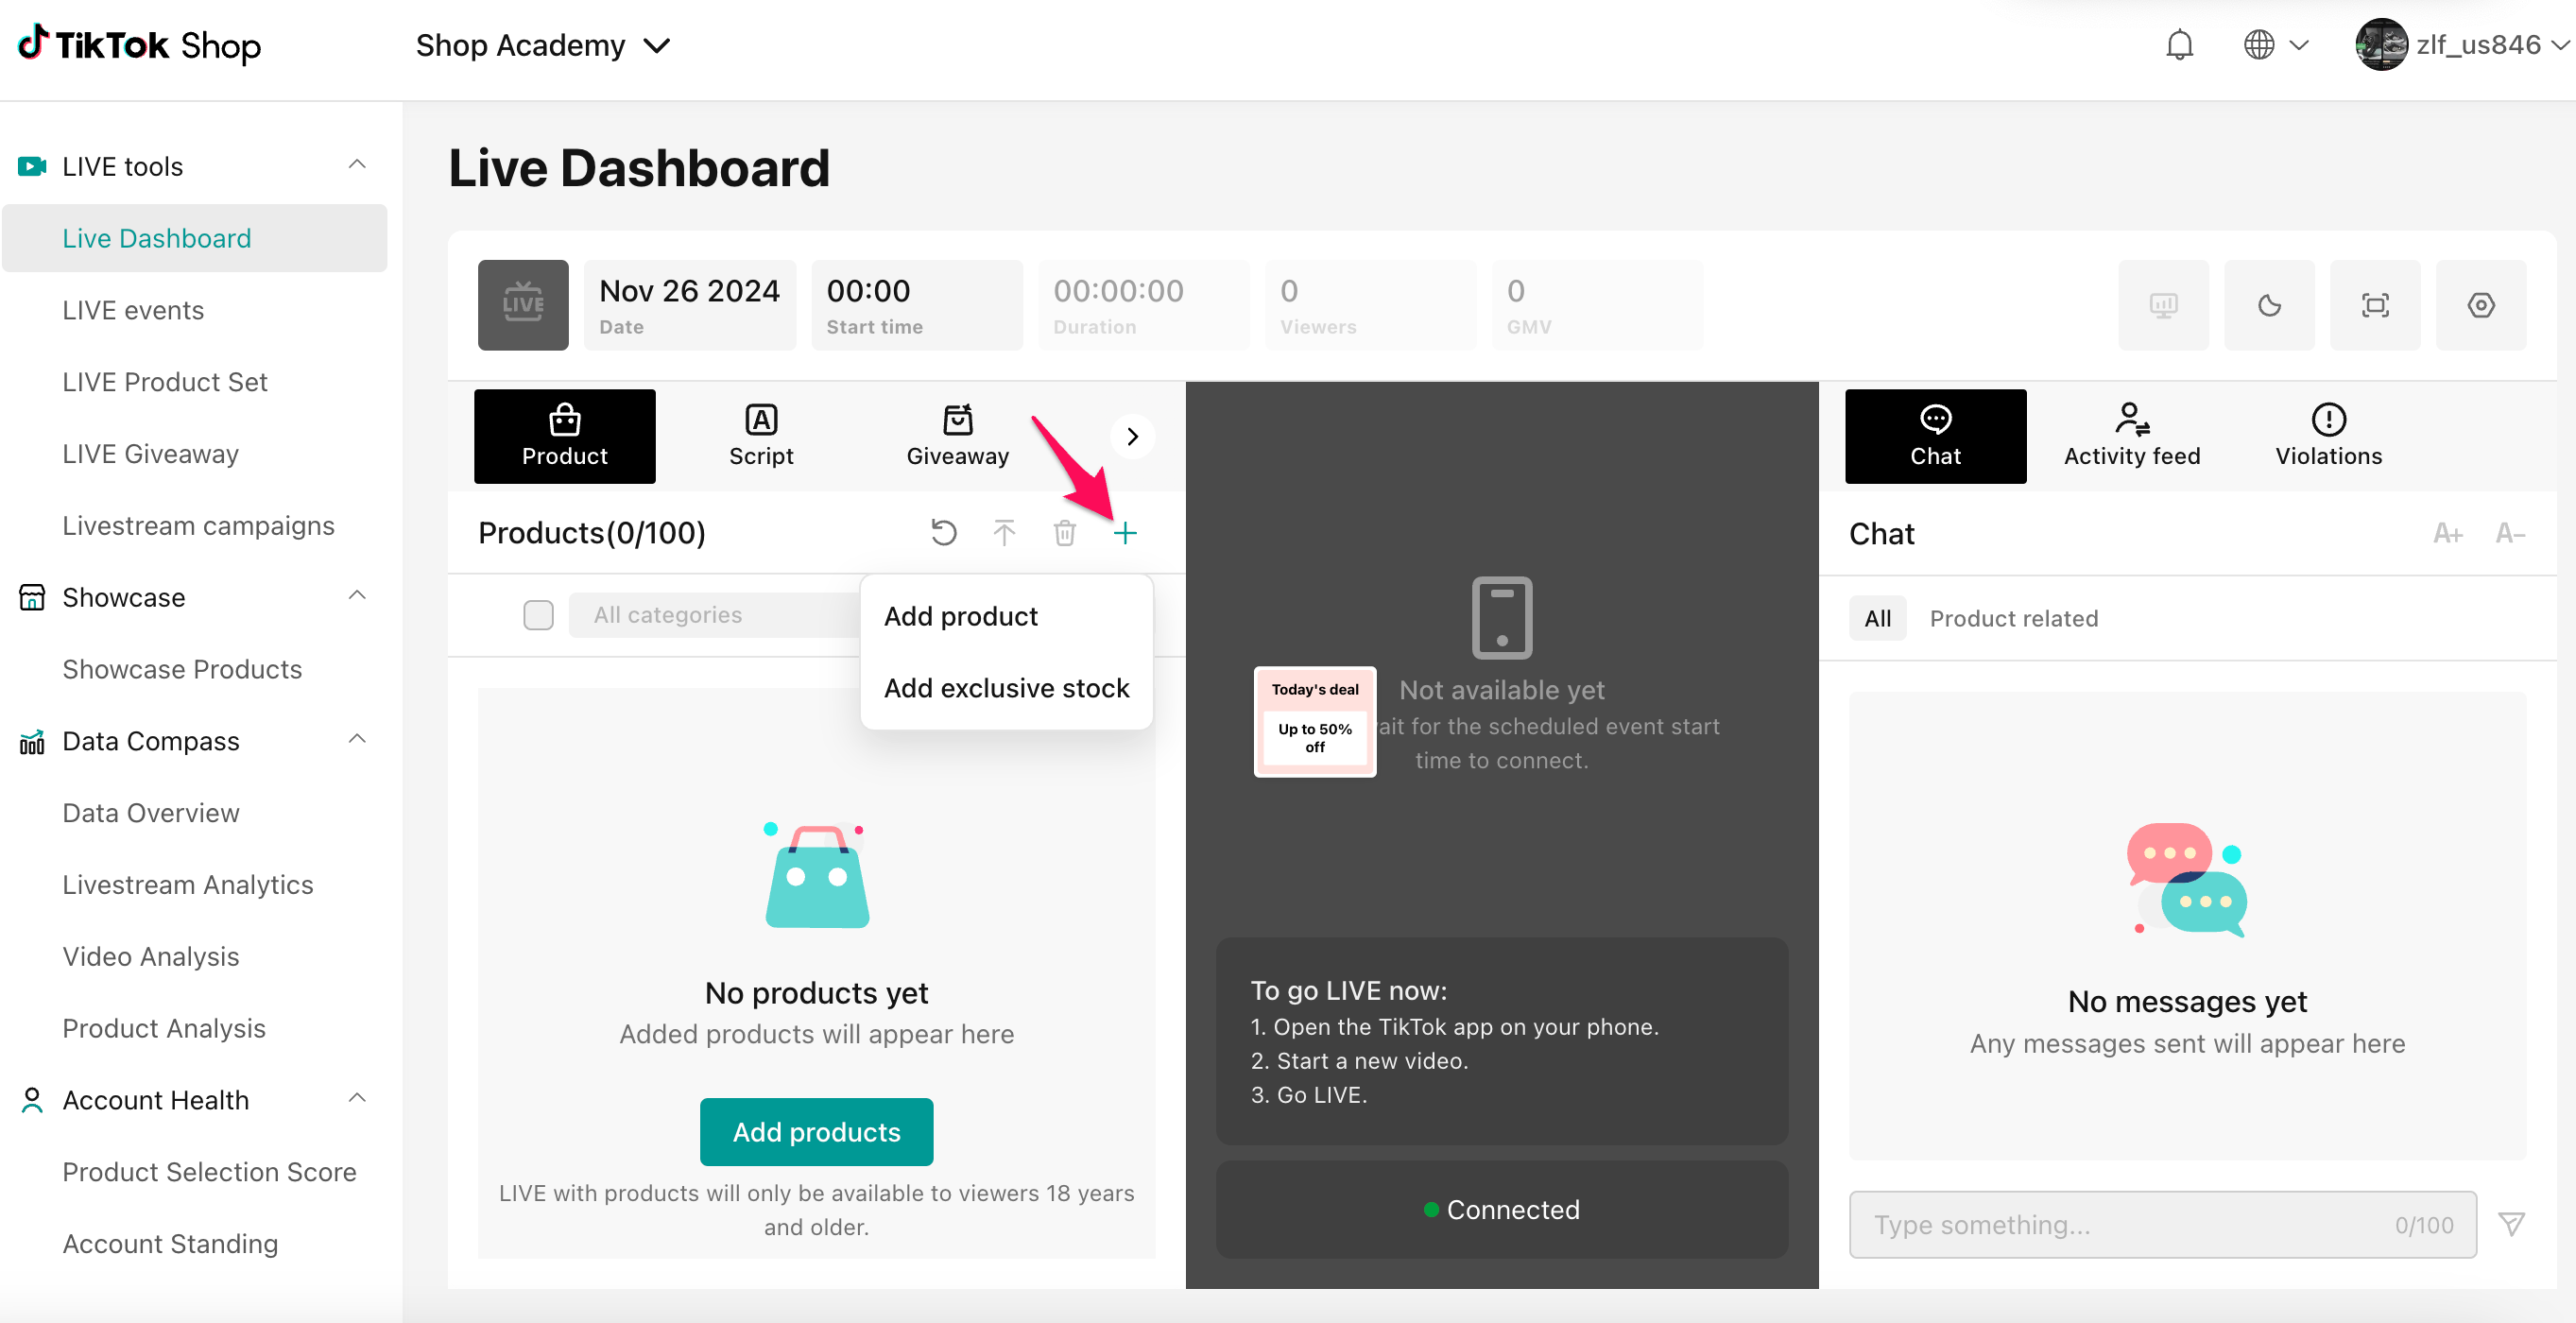2576x1323 pixels.
Task: Choose Add exclusive stock menu entry
Action: click(x=1006, y=688)
